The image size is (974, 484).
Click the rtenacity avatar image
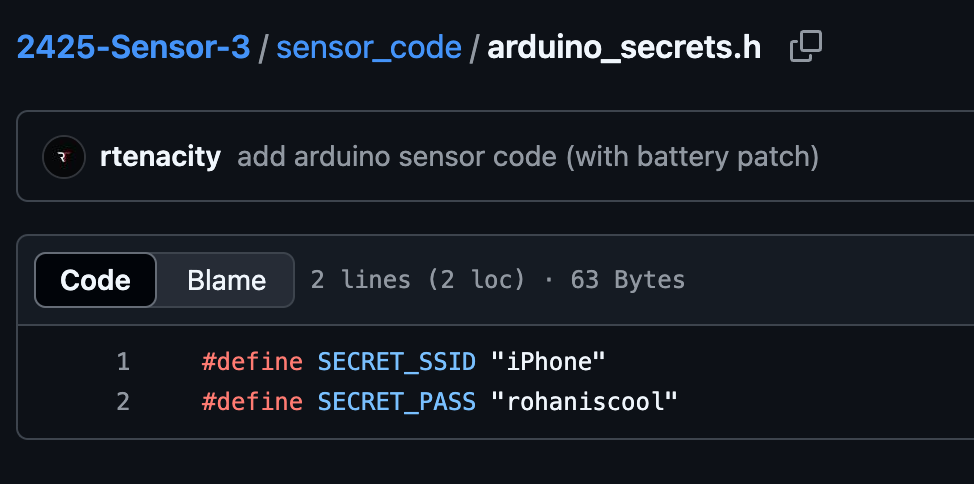point(62,157)
